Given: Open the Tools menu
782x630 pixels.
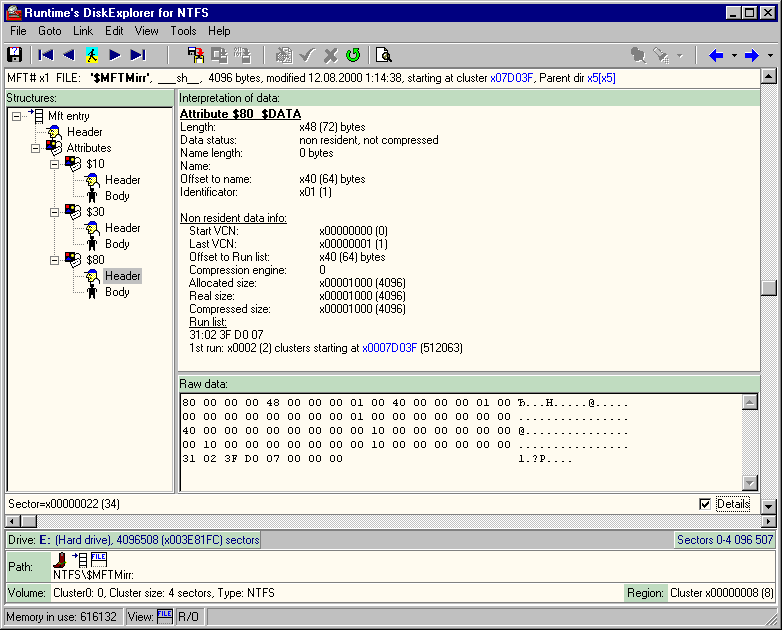Looking at the screenshot, I should [x=184, y=31].
